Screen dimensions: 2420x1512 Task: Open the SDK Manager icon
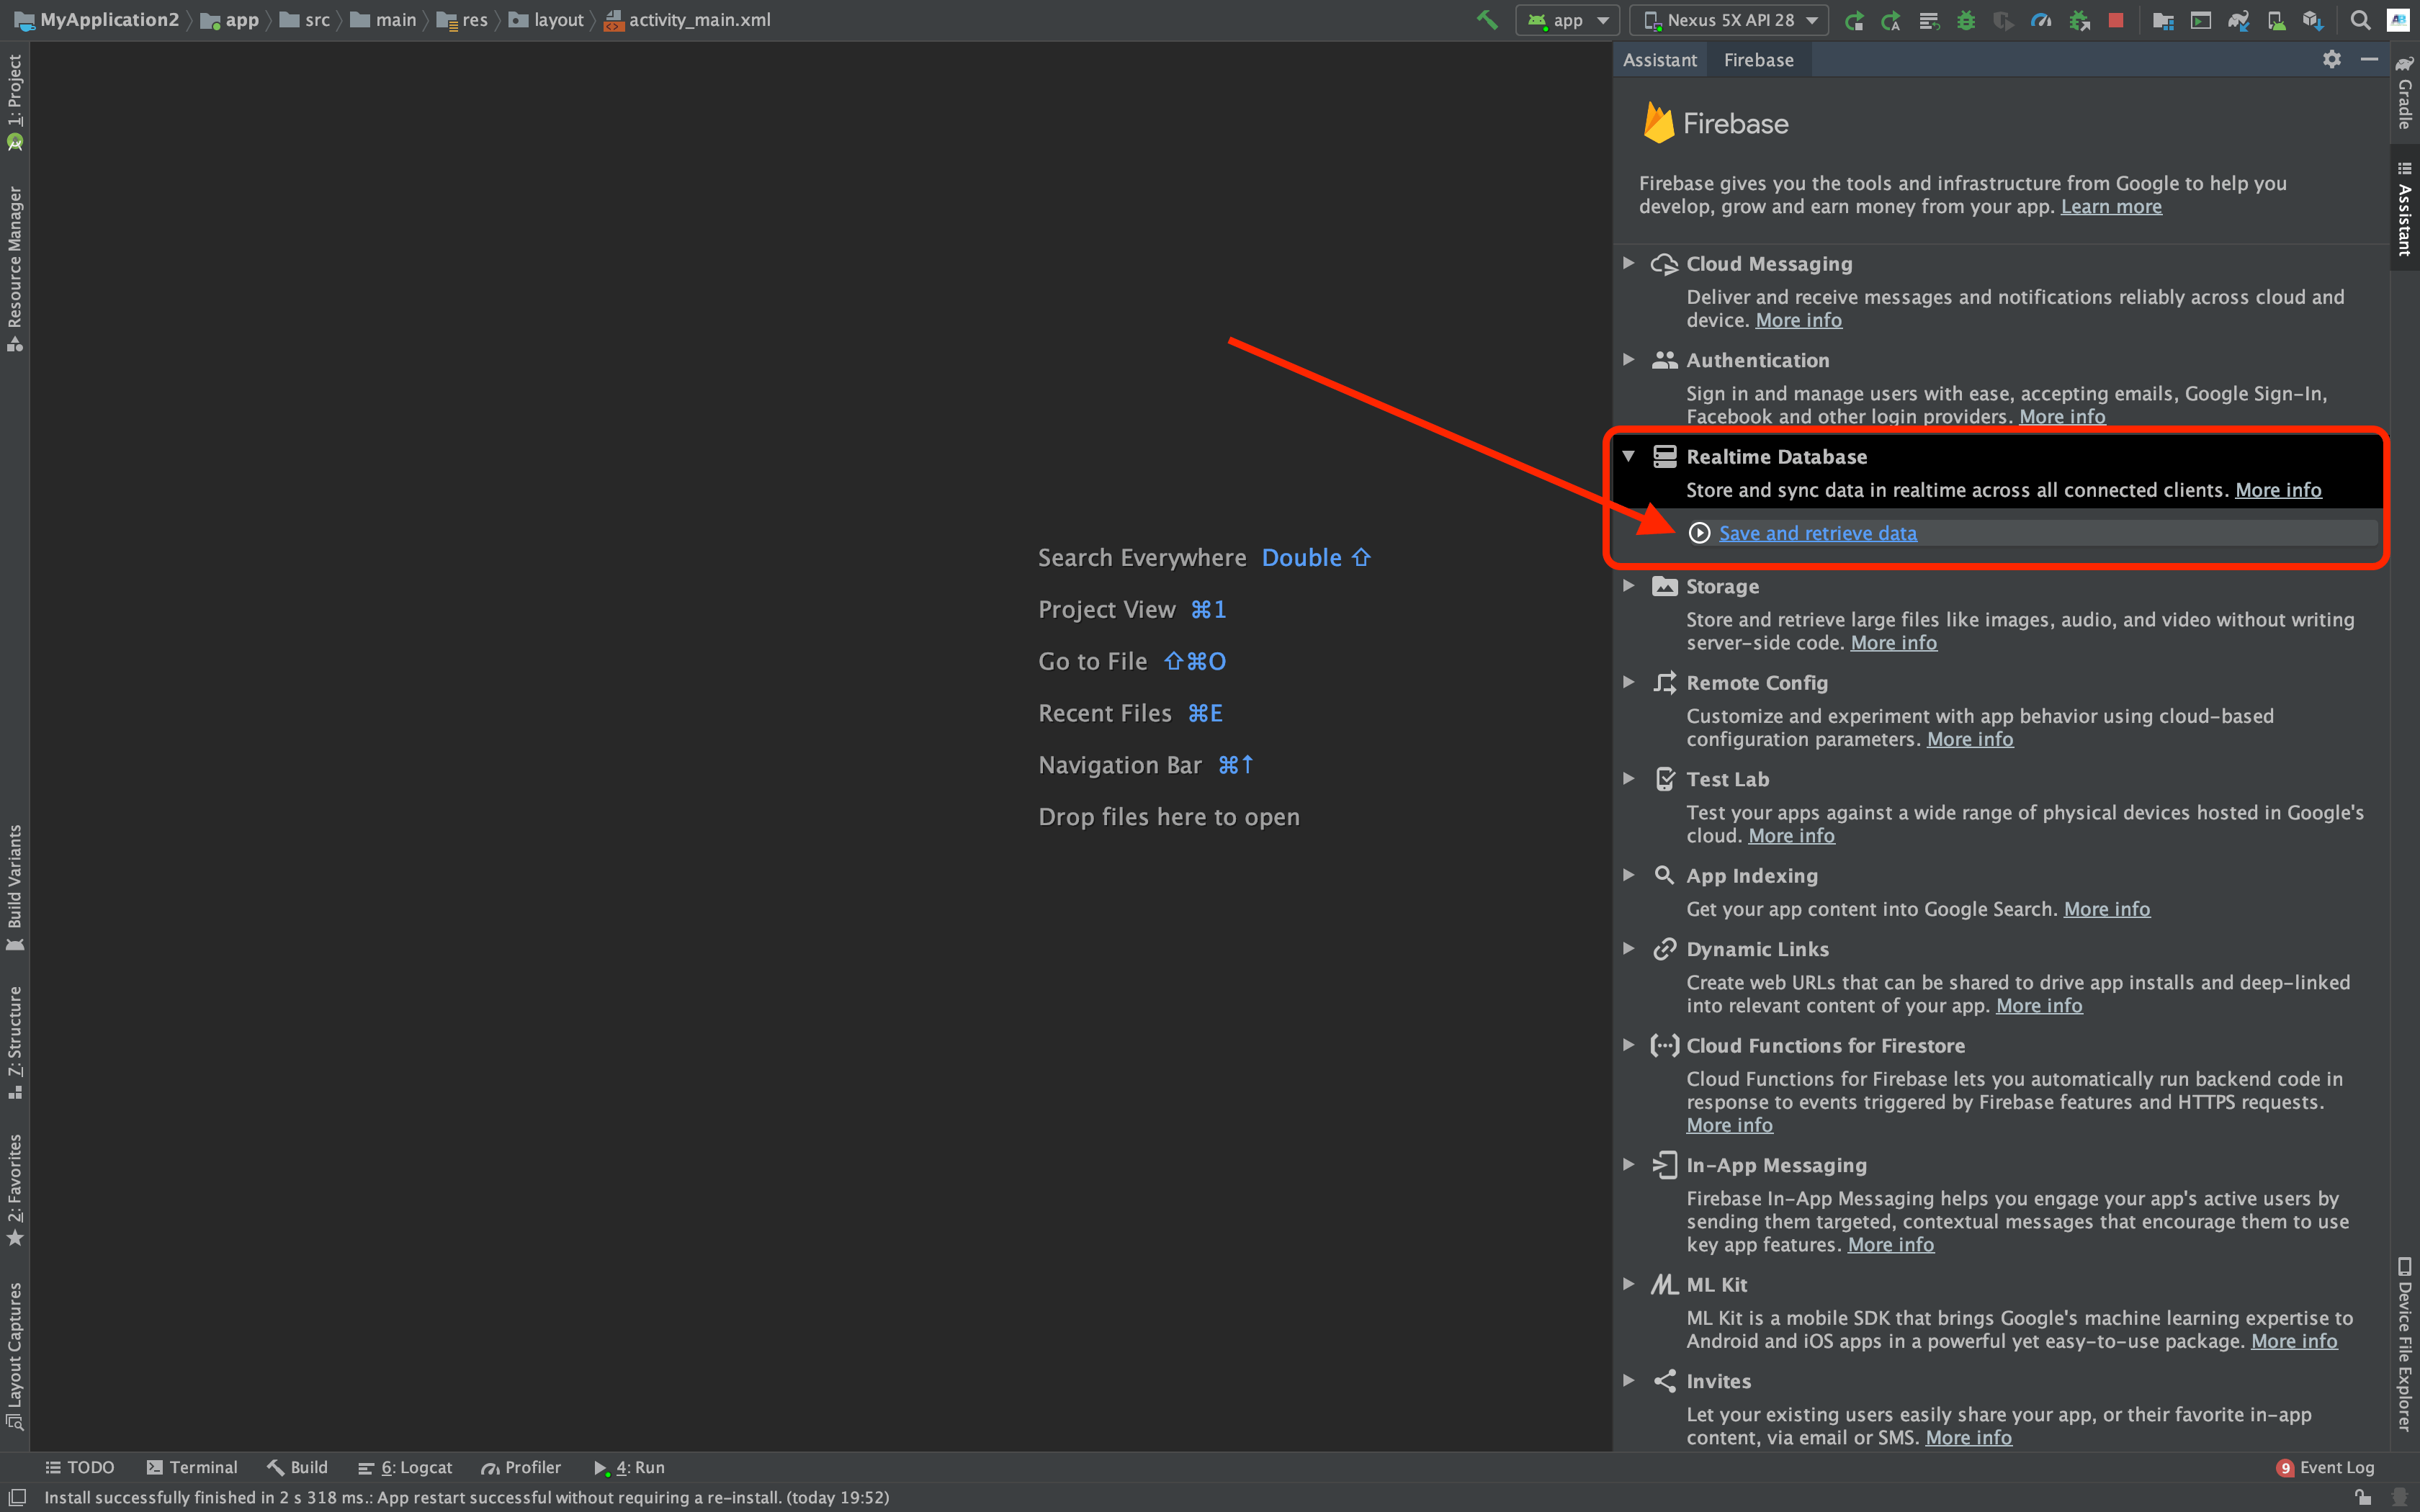[x=2313, y=20]
